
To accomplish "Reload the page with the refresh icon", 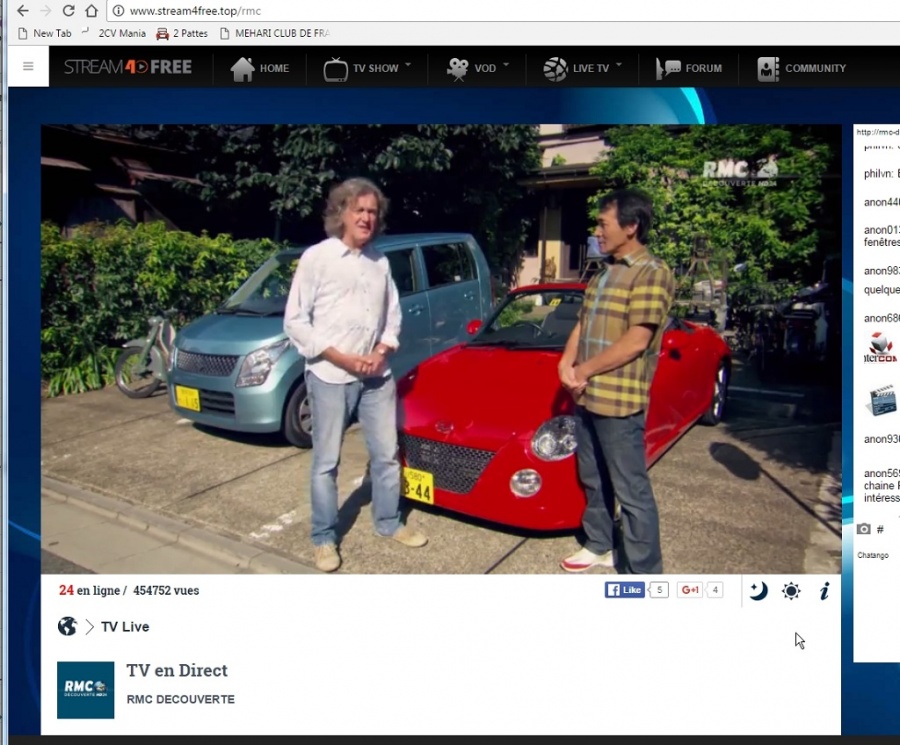I will [68, 11].
